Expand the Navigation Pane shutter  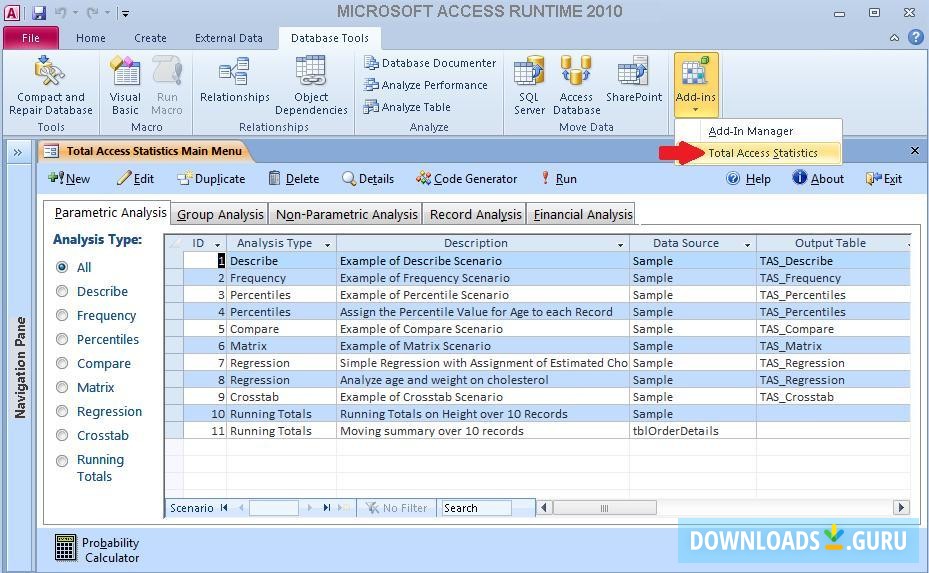18,152
